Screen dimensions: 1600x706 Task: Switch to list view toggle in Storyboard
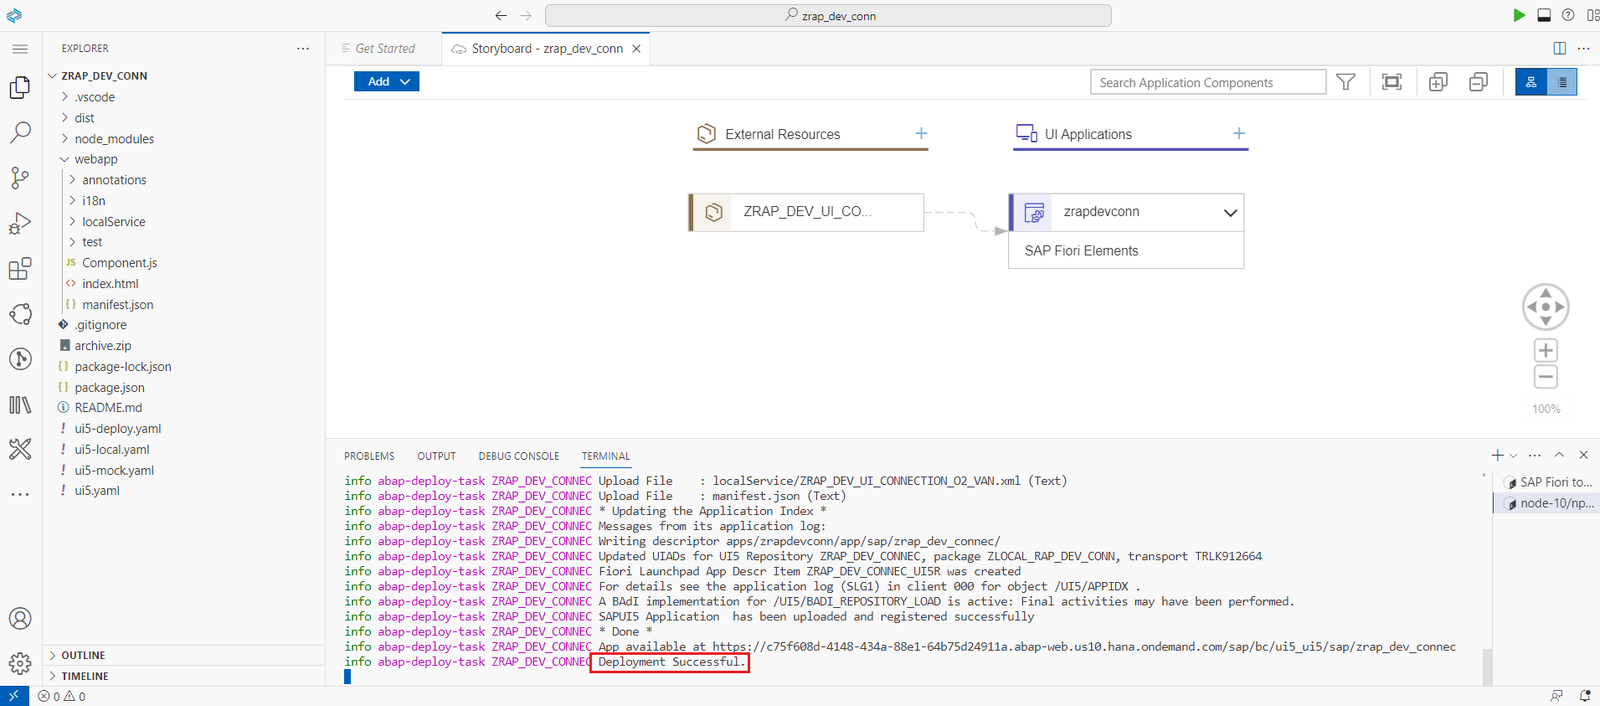click(1562, 82)
